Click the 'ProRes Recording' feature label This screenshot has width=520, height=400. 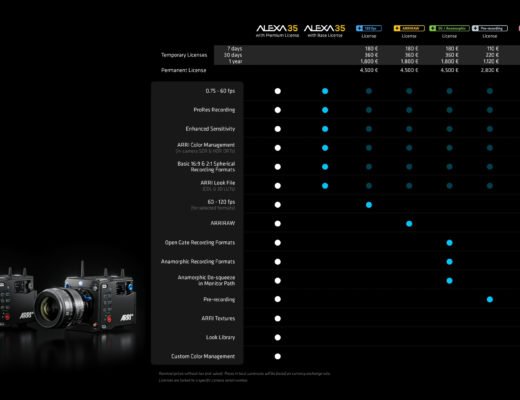[214, 110]
